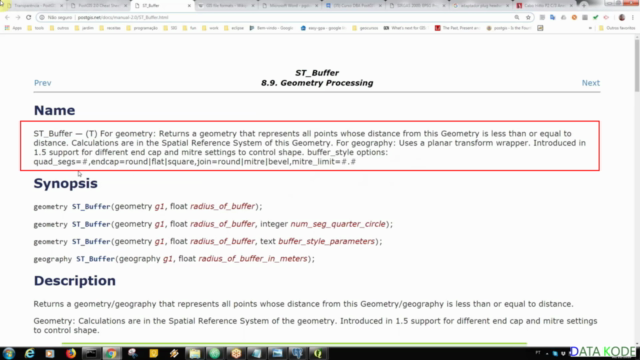640x360 pixels.
Task: Click radius_of_buffer_in_meters parameter text
Action: tap(253, 259)
